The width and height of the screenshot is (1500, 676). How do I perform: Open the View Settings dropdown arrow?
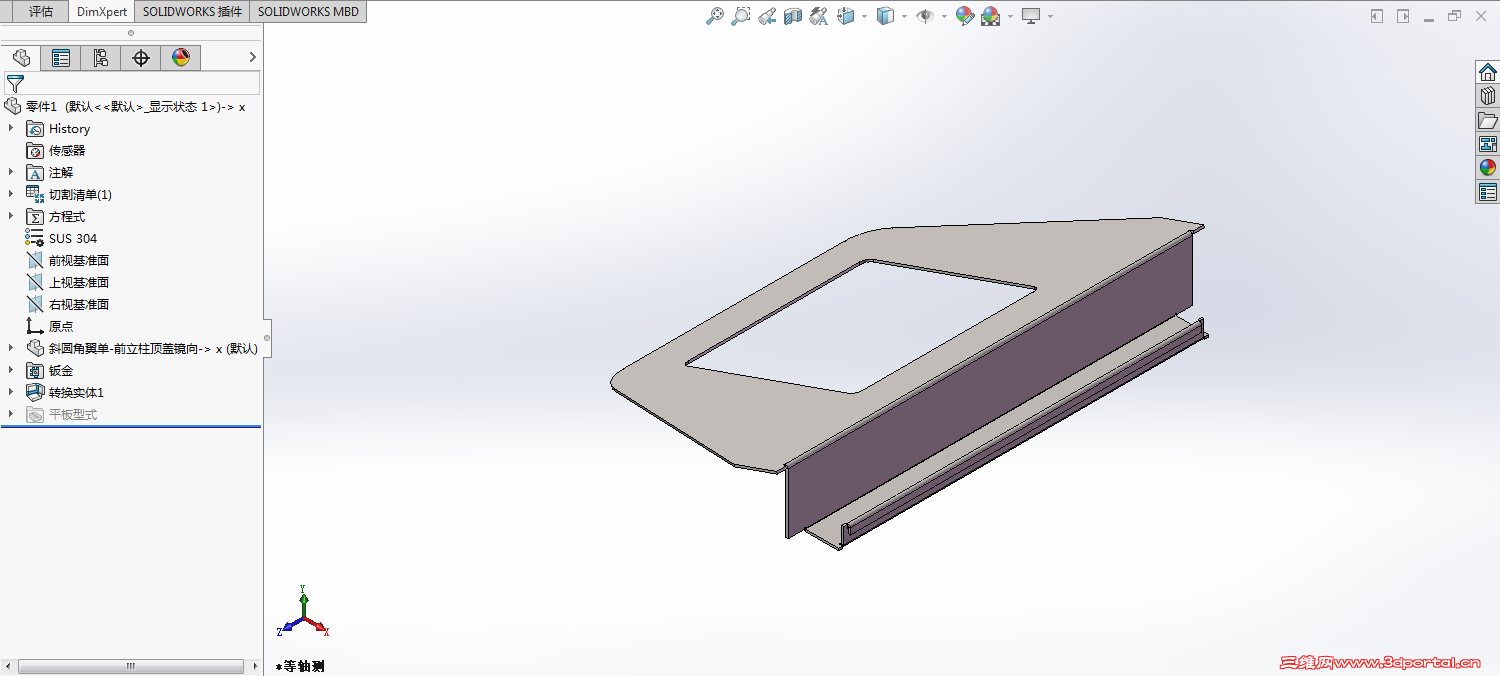click(1050, 16)
